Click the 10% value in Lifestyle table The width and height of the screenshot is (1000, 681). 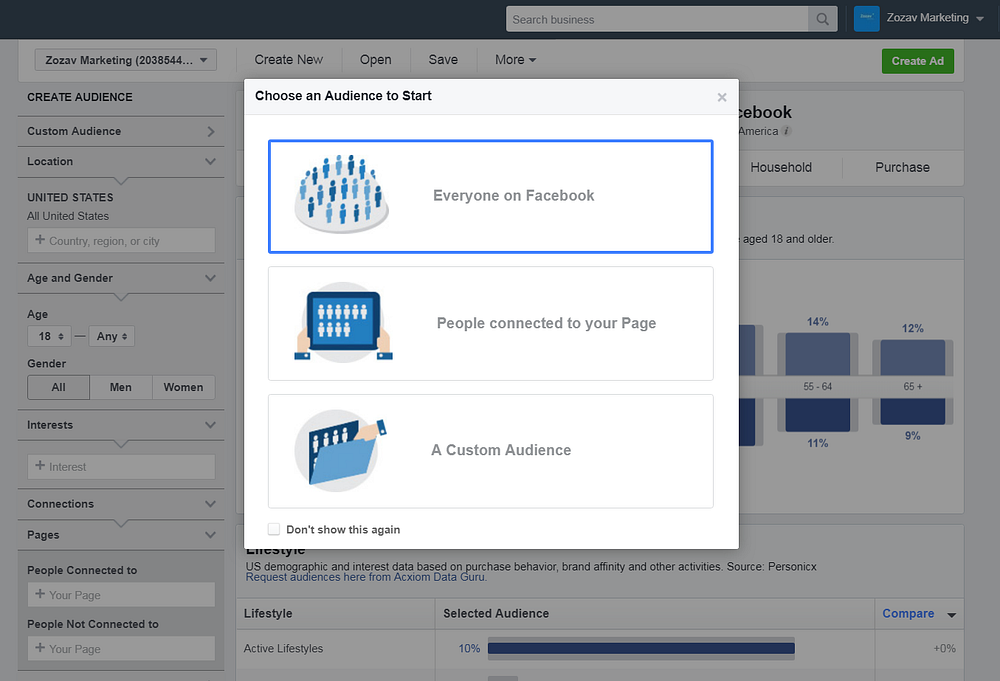(469, 648)
